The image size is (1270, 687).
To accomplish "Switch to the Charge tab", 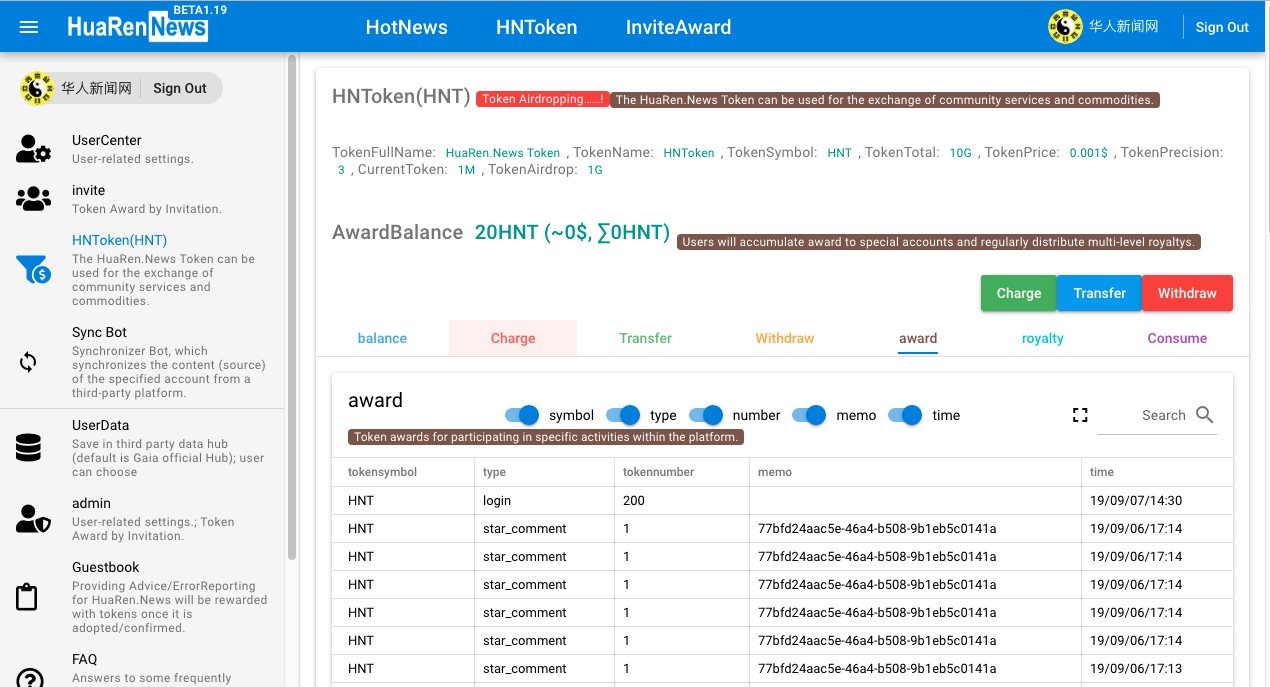I will 513,338.
